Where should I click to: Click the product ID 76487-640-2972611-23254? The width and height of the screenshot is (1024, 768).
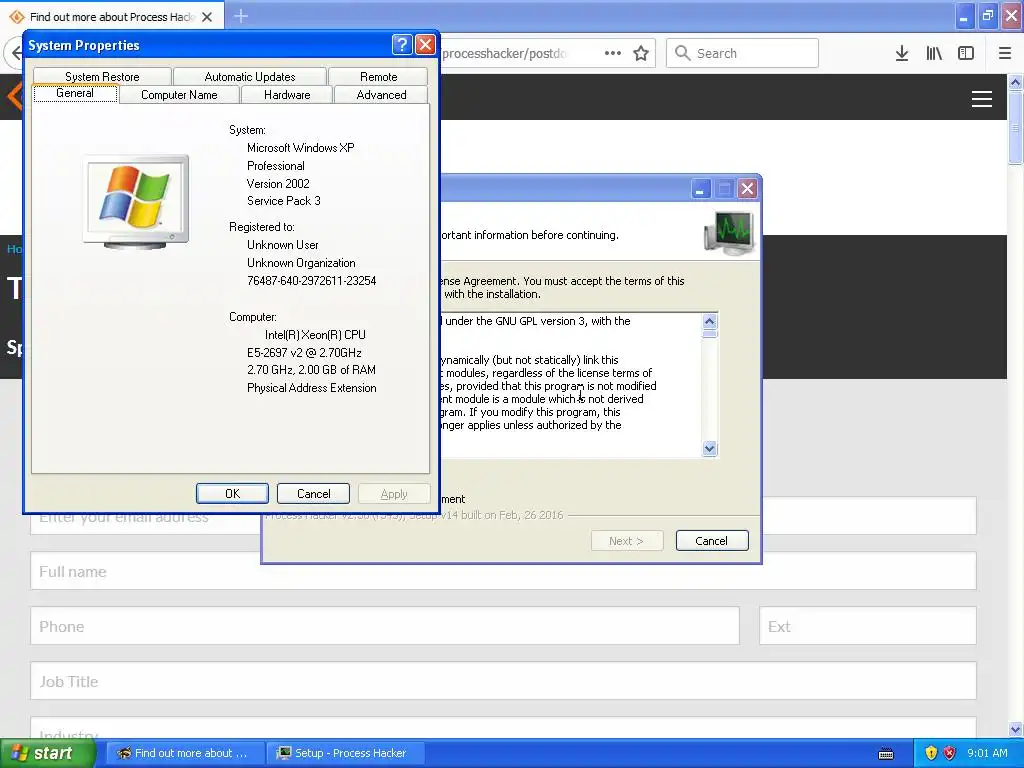coord(312,281)
